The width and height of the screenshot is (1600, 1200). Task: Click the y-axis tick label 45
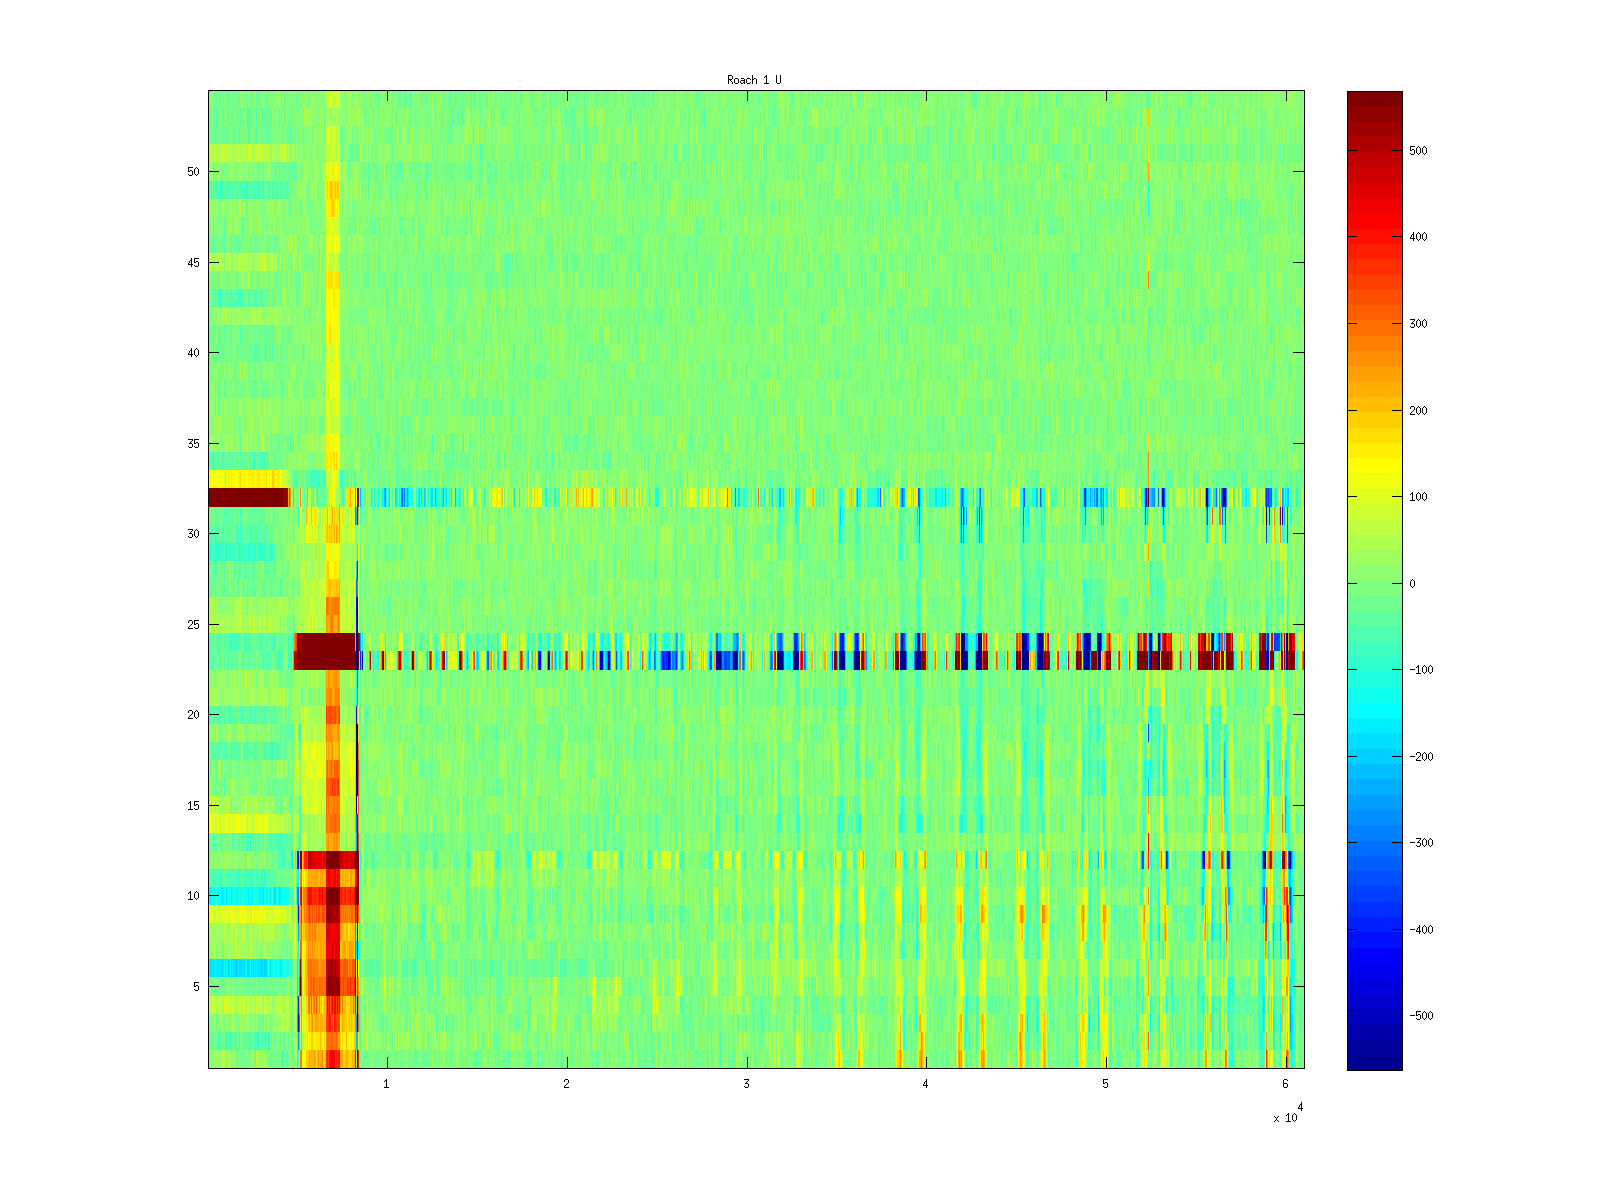coord(193,263)
